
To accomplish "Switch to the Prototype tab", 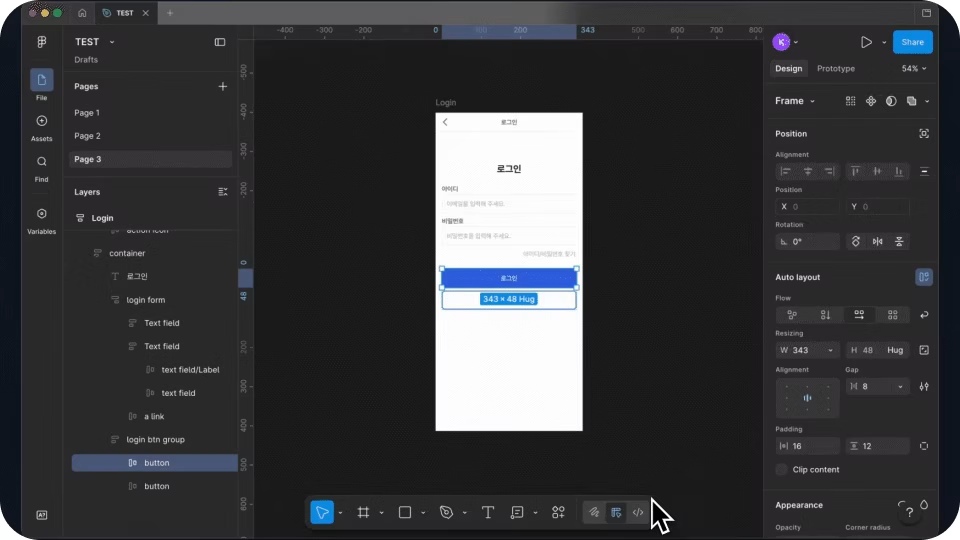I will (836, 69).
